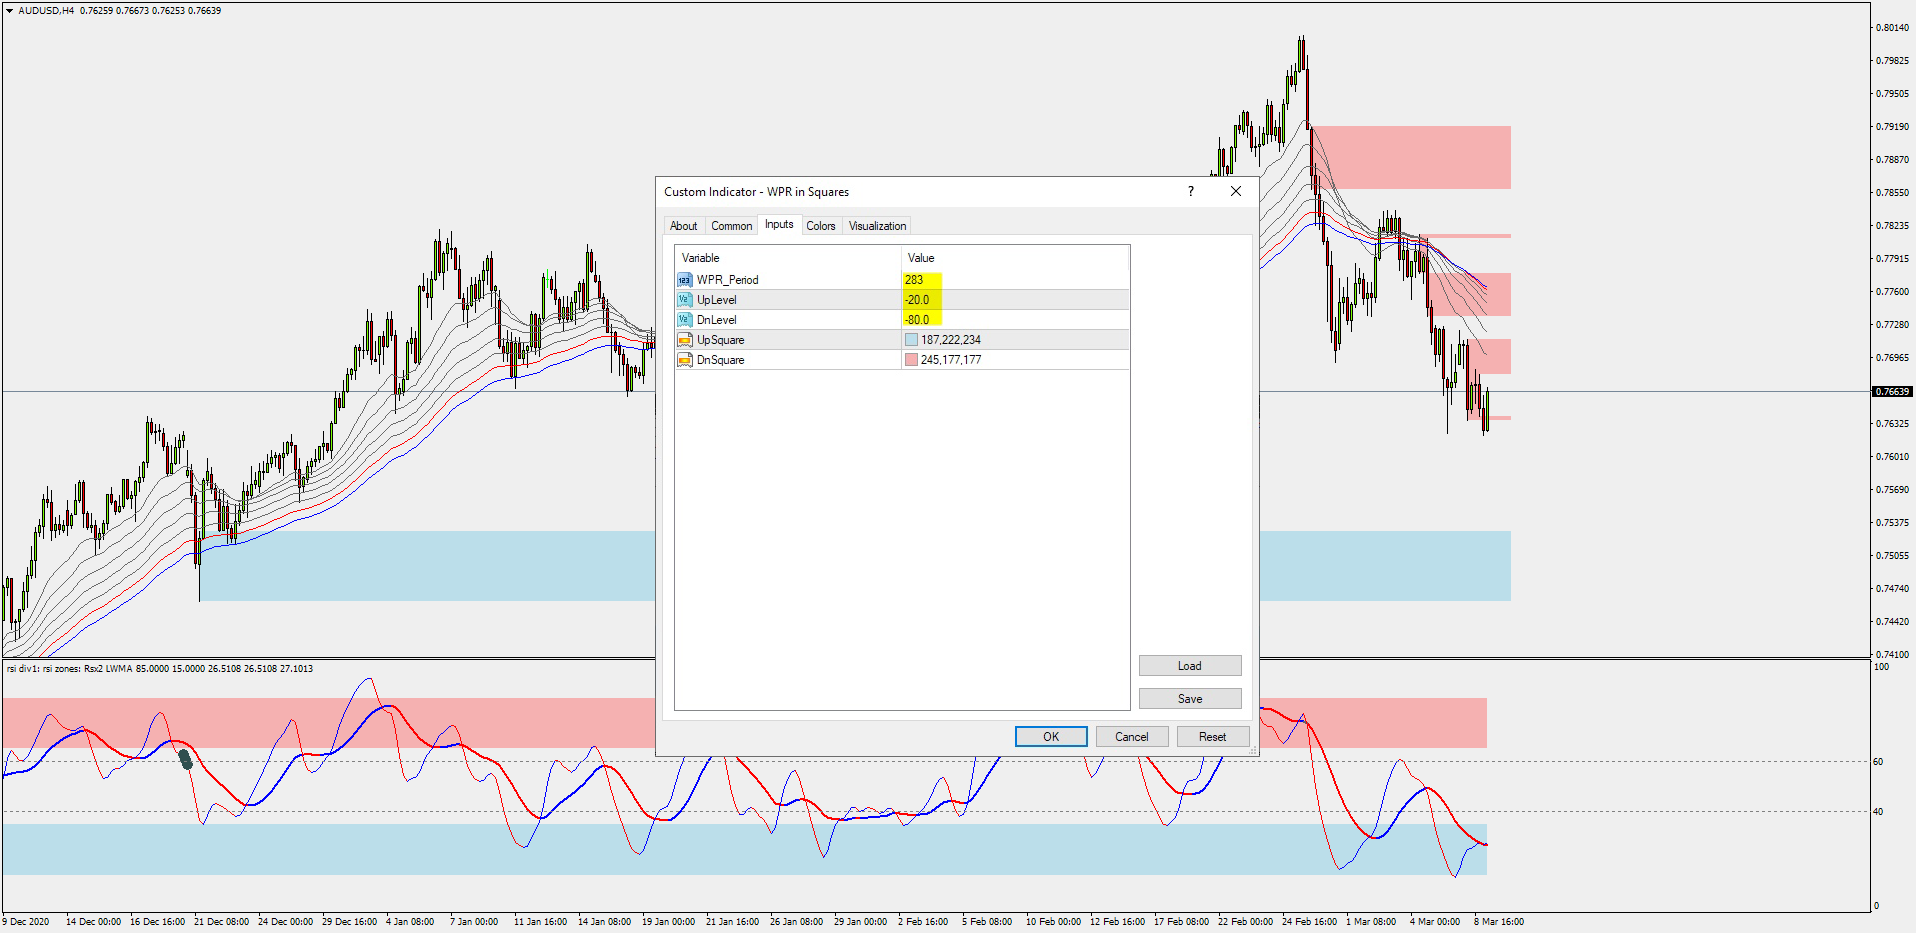Close the WPR in Squares dialog
The width and height of the screenshot is (1916, 933).
pyautogui.click(x=1236, y=191)
